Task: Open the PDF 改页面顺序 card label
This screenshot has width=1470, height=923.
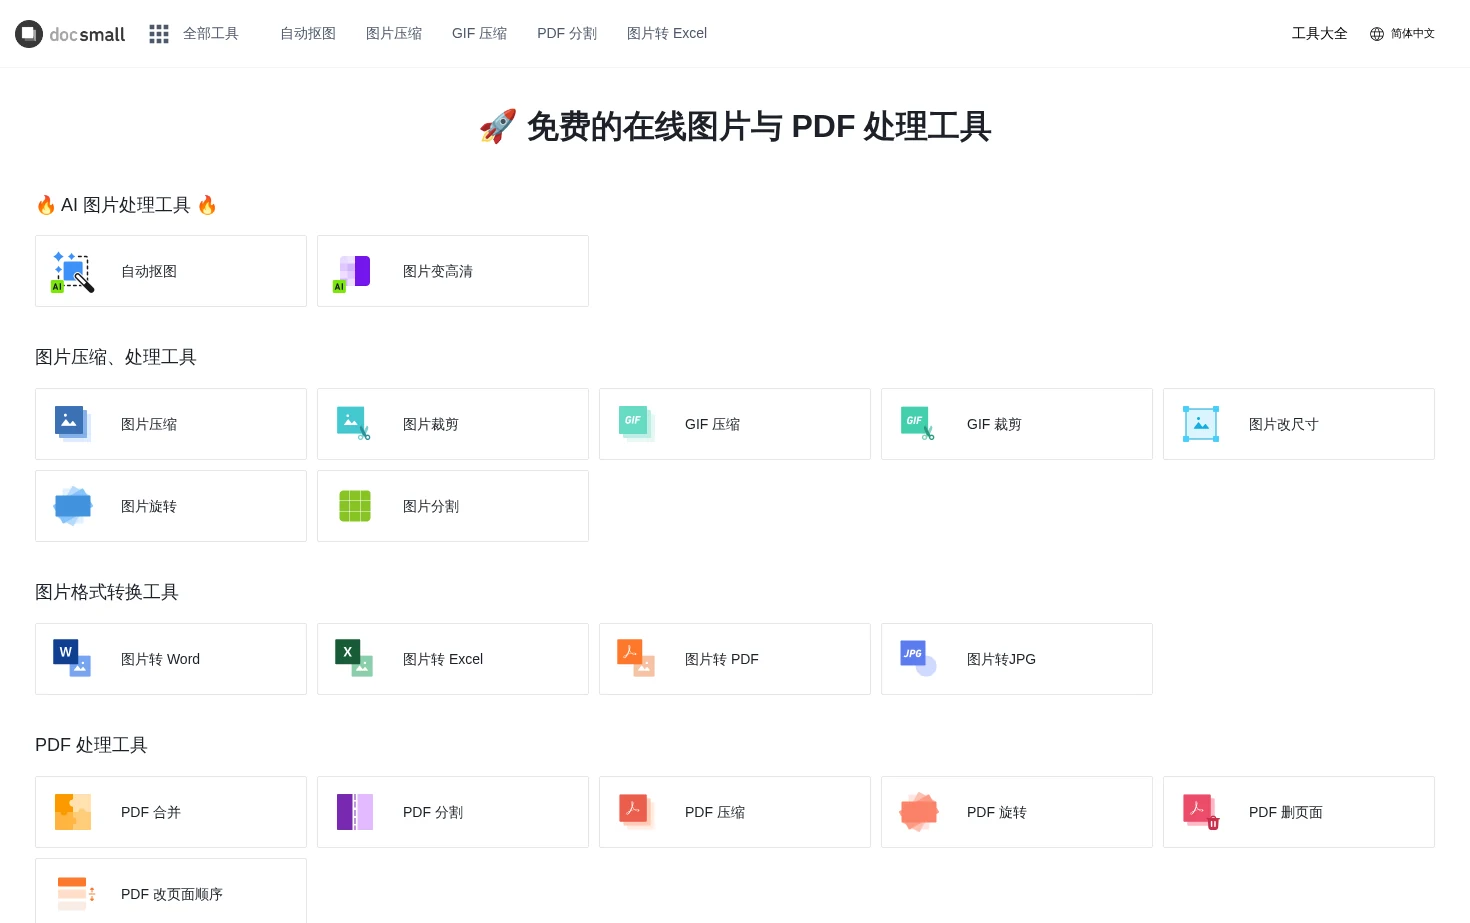Action: (172, 894)
